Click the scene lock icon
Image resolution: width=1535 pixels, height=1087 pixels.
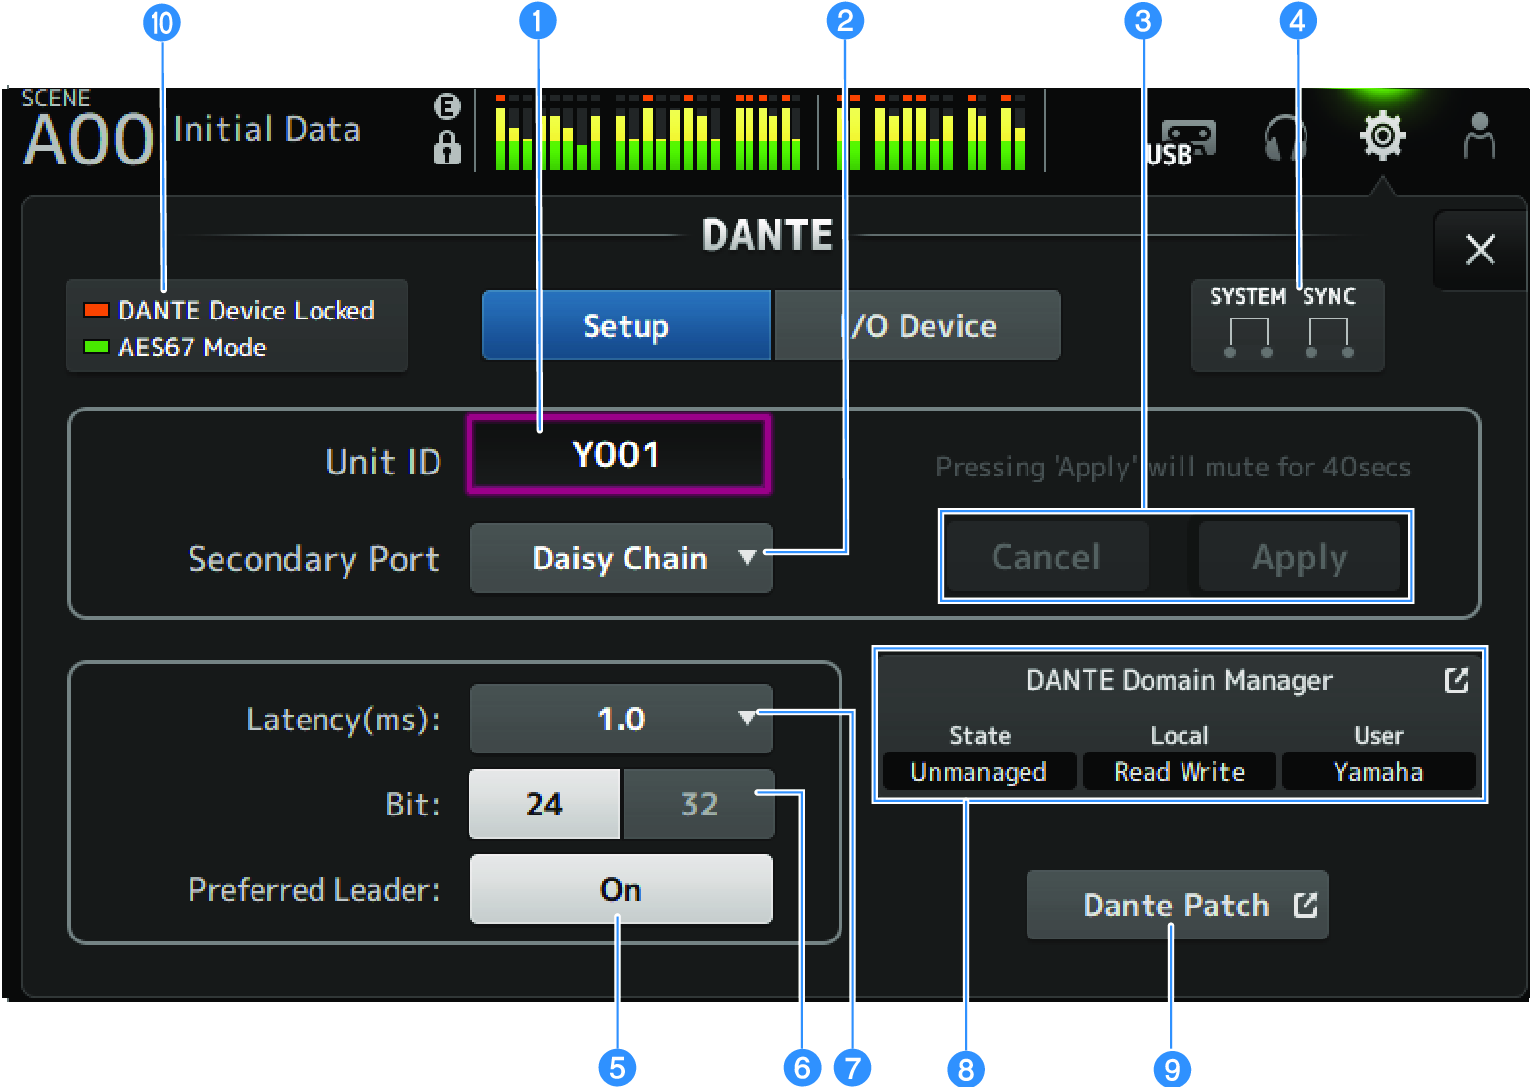447,147
